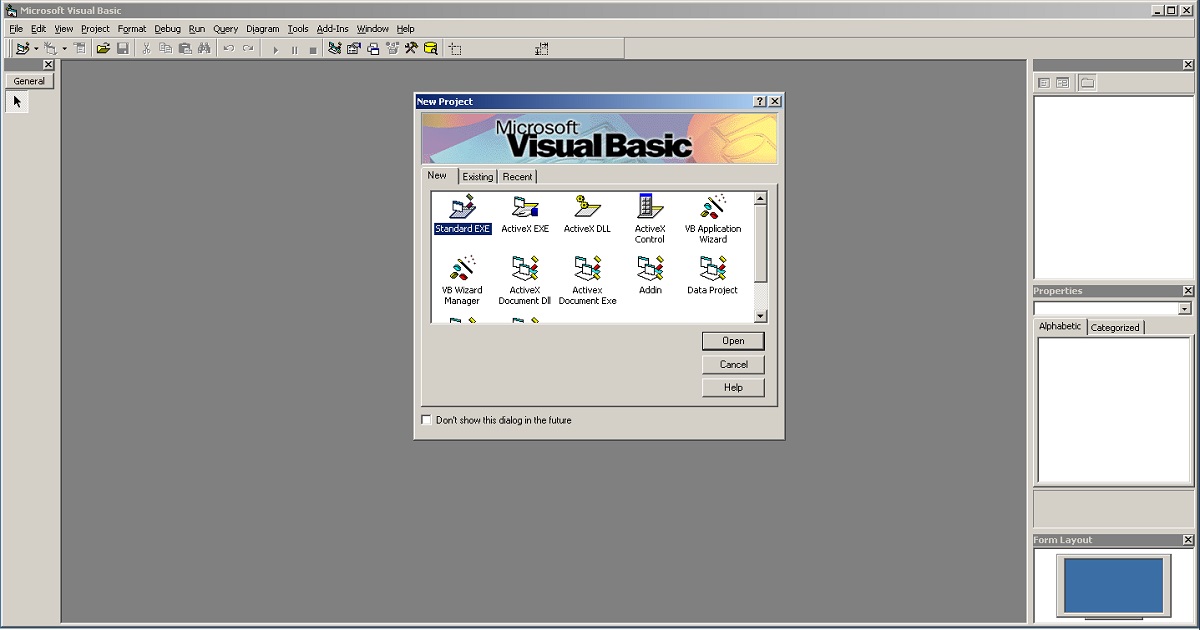Pick the ActiveX DLL project icon

coord(587,215)
